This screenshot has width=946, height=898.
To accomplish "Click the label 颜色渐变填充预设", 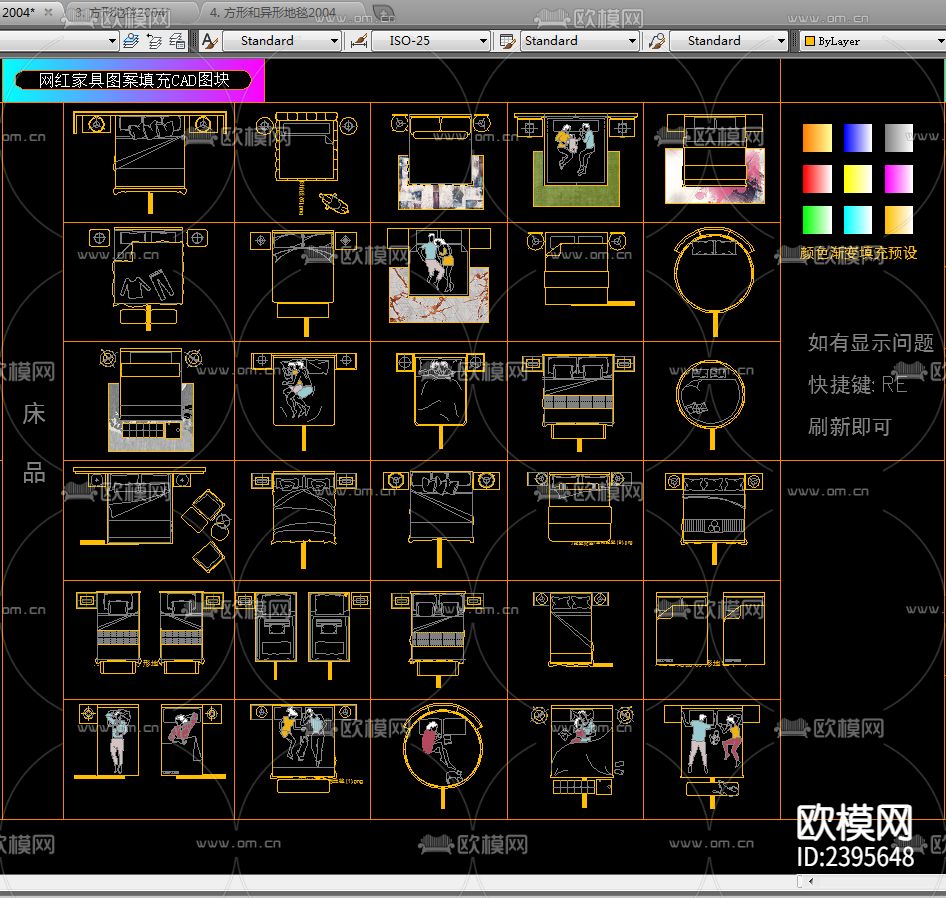I will [858, 253].
